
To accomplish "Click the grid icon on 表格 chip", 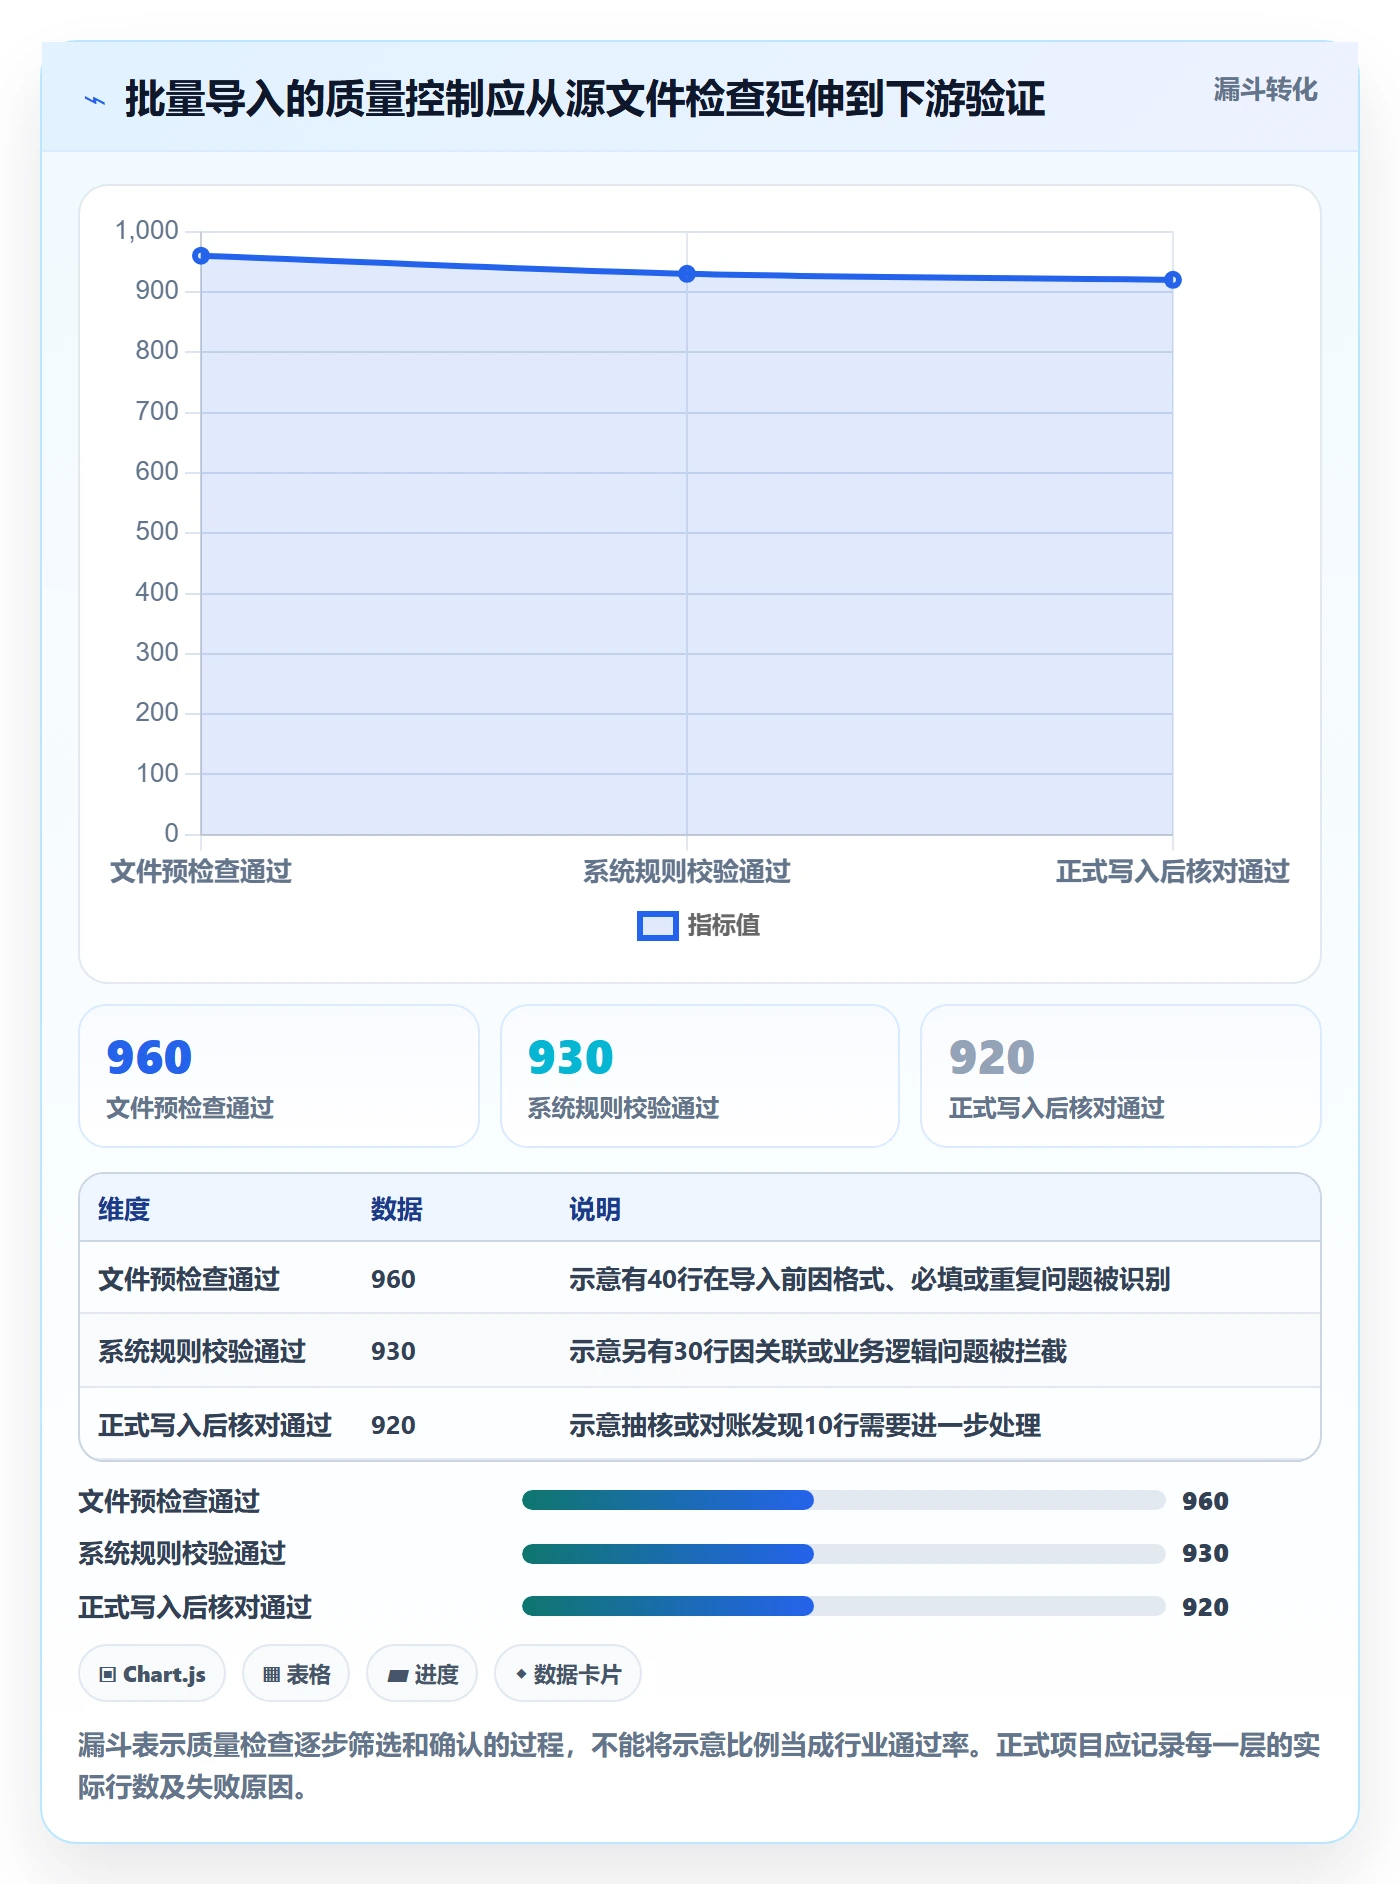I will [271, 1674].
